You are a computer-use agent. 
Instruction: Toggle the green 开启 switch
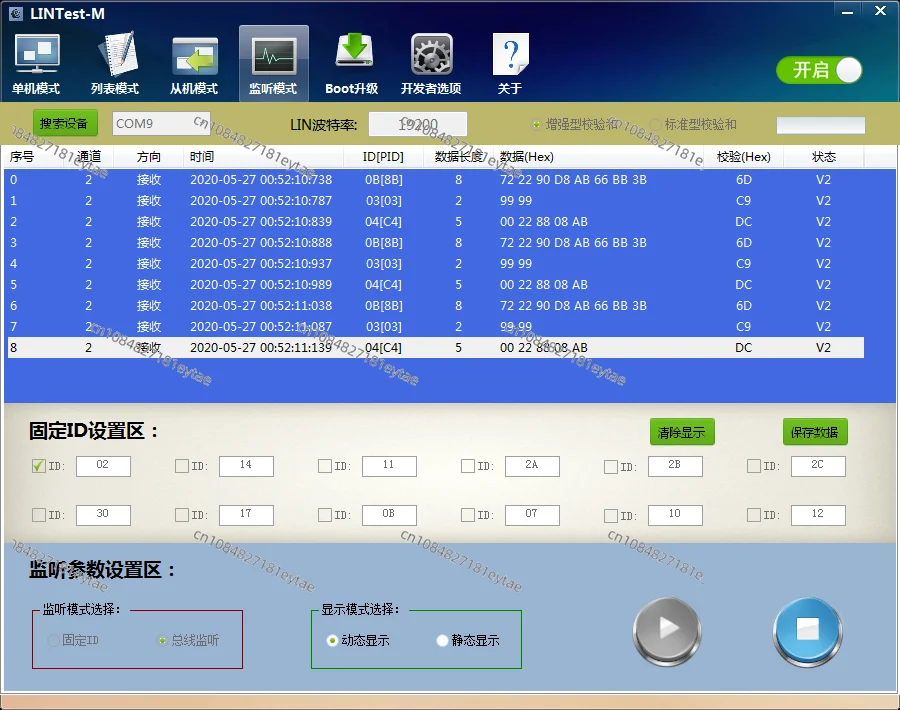[x=819, y=71]
